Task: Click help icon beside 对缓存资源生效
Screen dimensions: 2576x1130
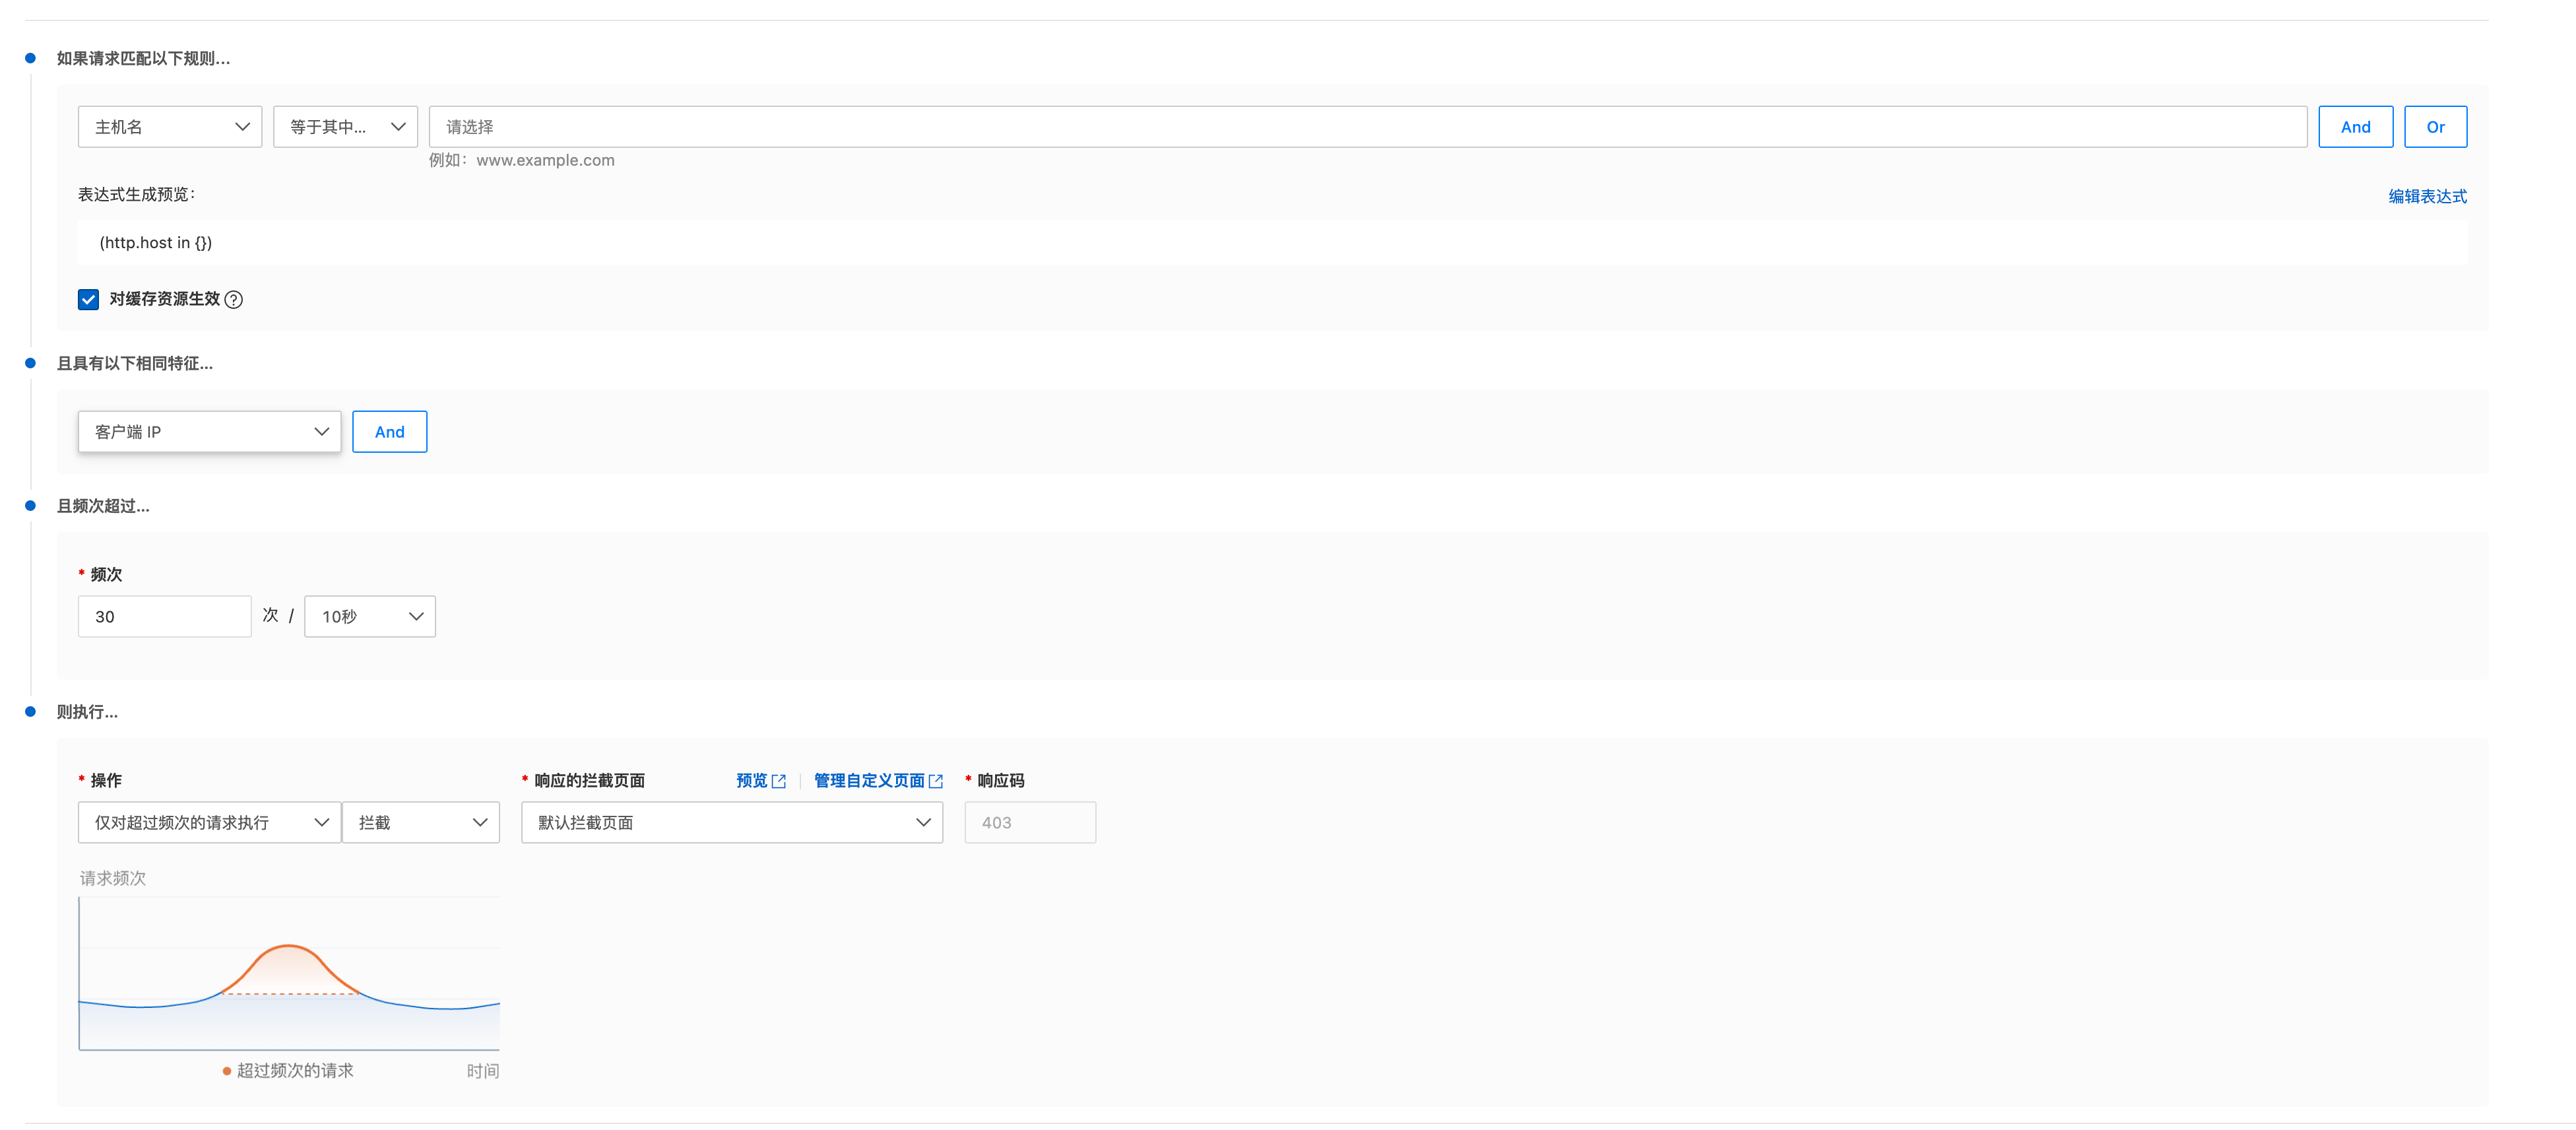Action: [233, 299]
